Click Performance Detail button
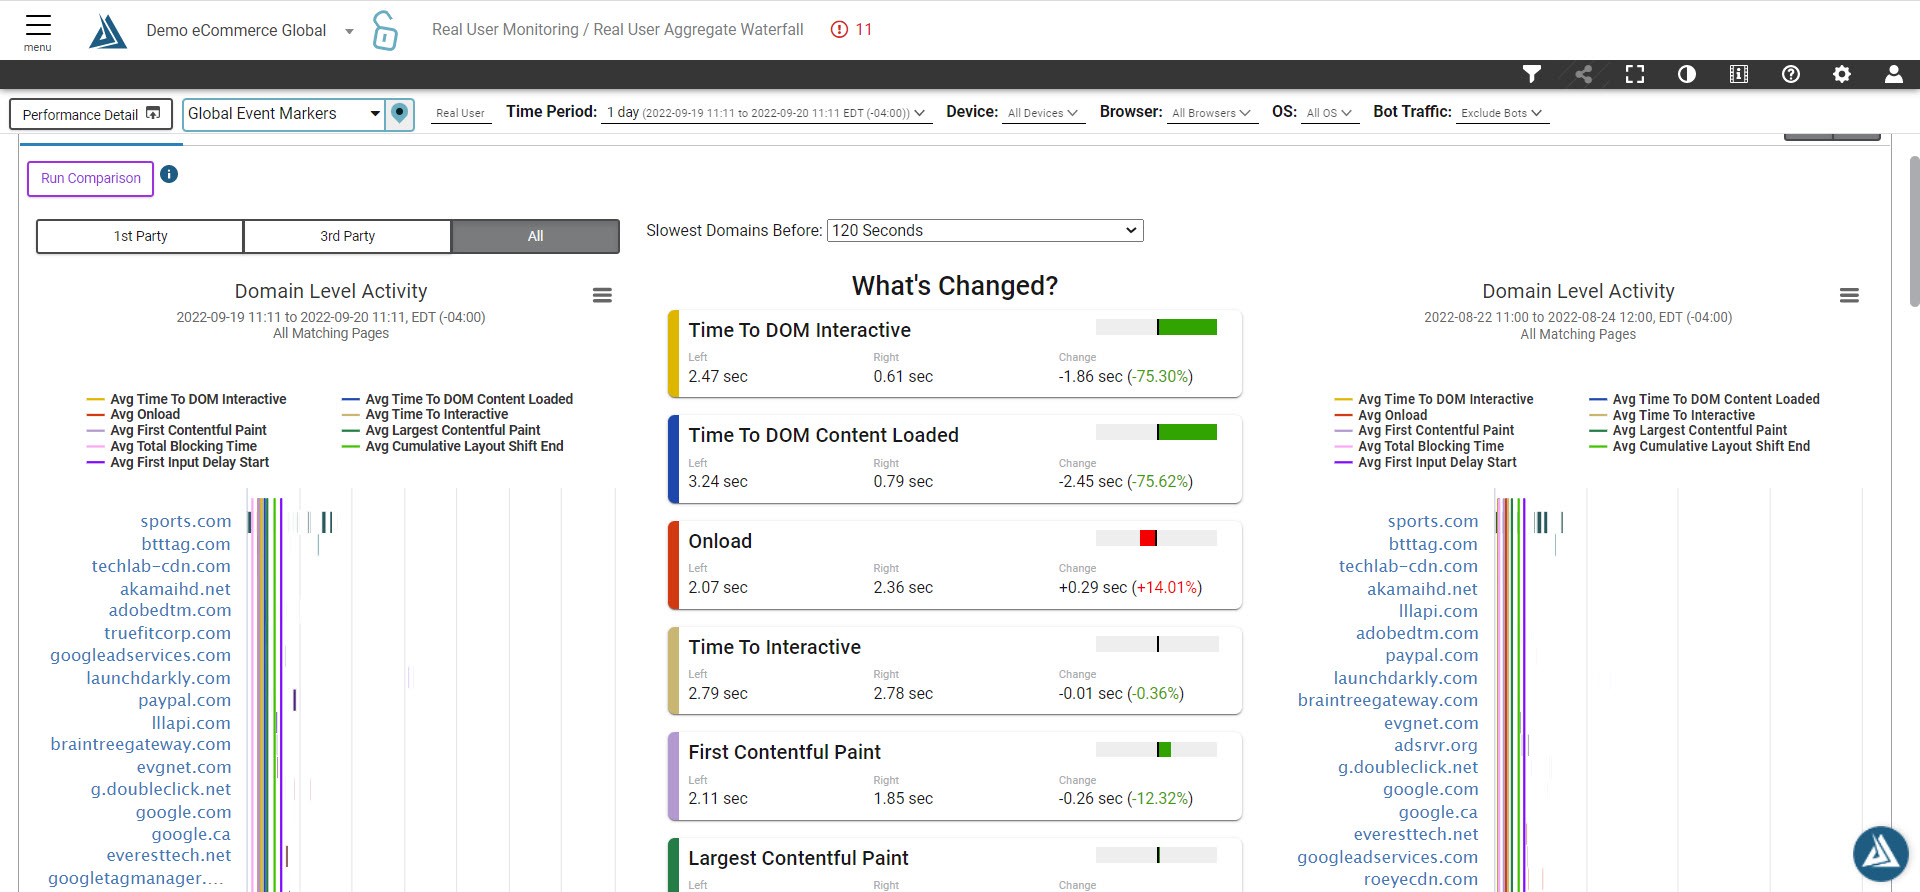 91,114
